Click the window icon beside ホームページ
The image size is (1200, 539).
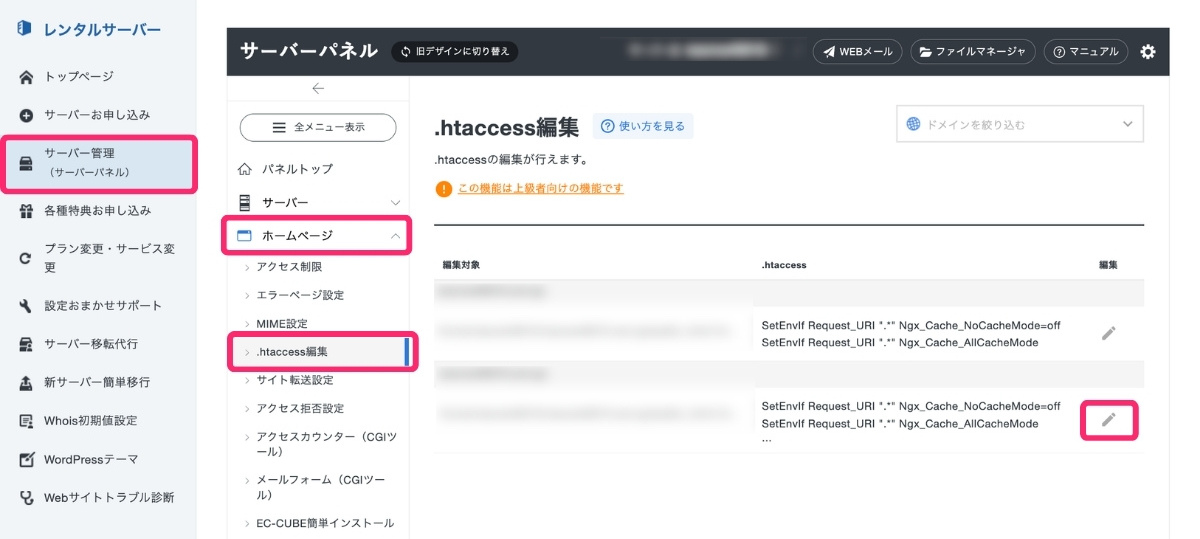245,236
